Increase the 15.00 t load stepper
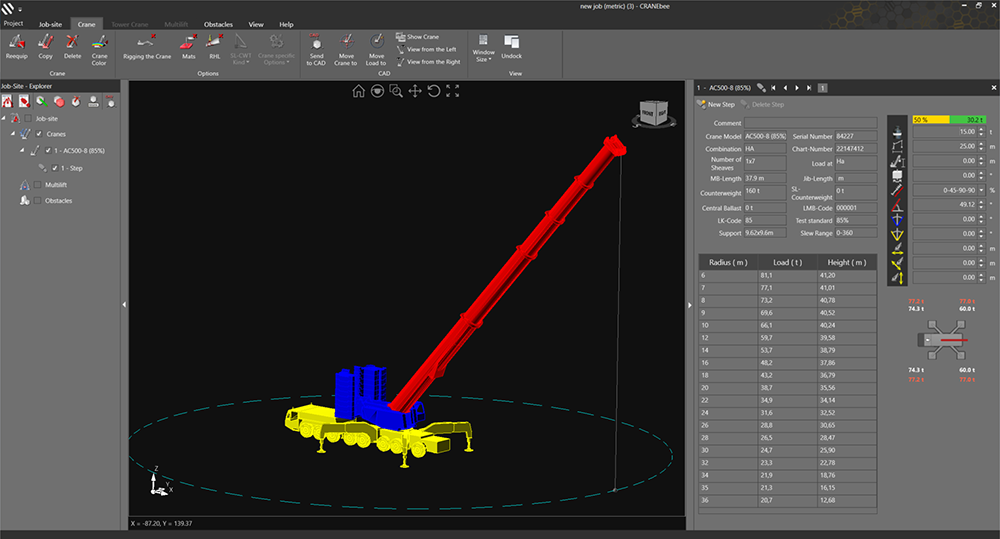The image size is (1000, 539). pyautogui.click(x=982, y=129)
